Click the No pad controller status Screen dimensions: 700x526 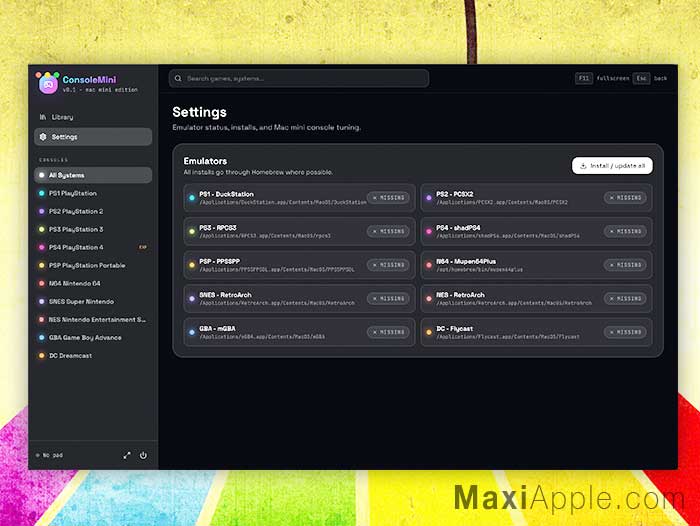[x=50, y=455]
